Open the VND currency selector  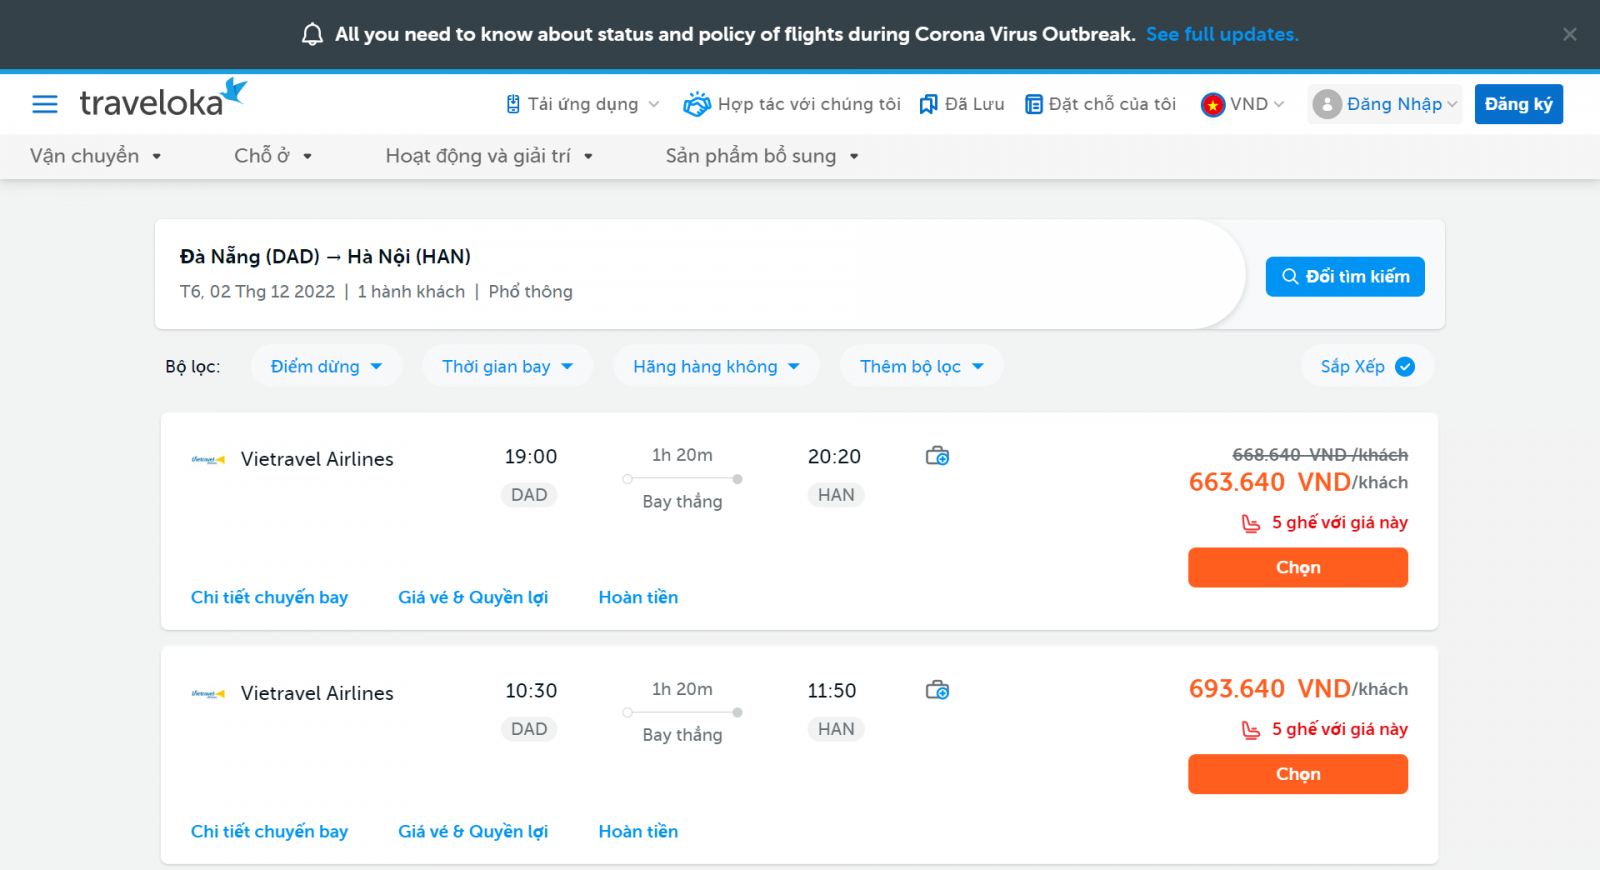coord(1242,104)
